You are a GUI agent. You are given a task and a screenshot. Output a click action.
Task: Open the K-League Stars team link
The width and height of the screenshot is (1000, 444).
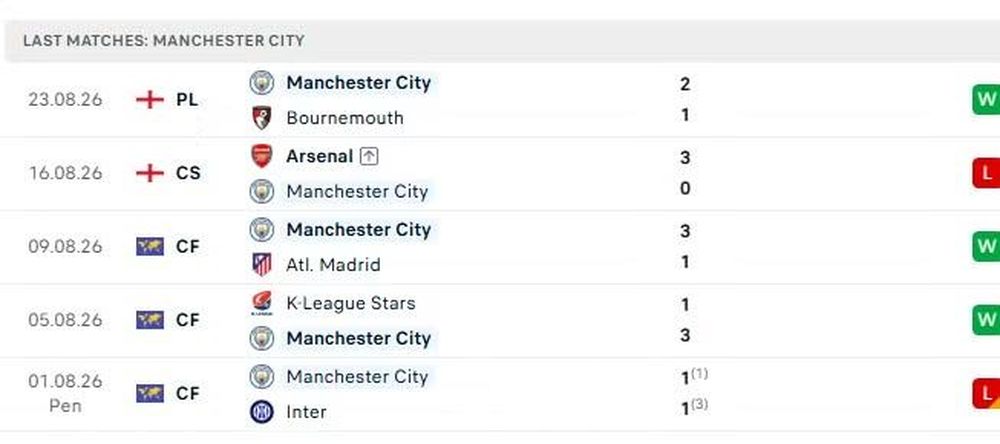[351, 303]
